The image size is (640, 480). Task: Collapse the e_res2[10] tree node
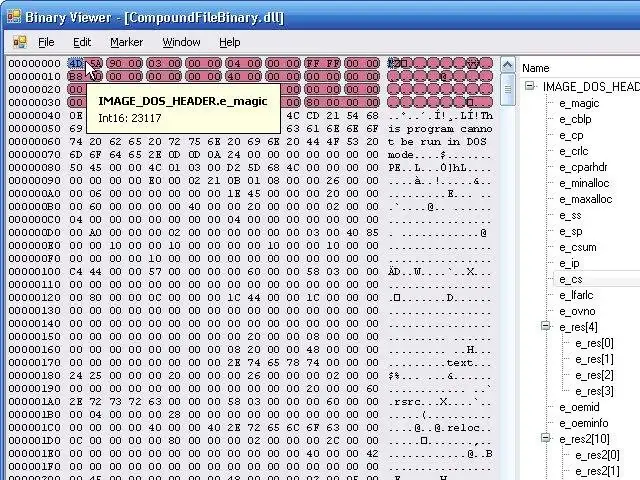(546, 438)
